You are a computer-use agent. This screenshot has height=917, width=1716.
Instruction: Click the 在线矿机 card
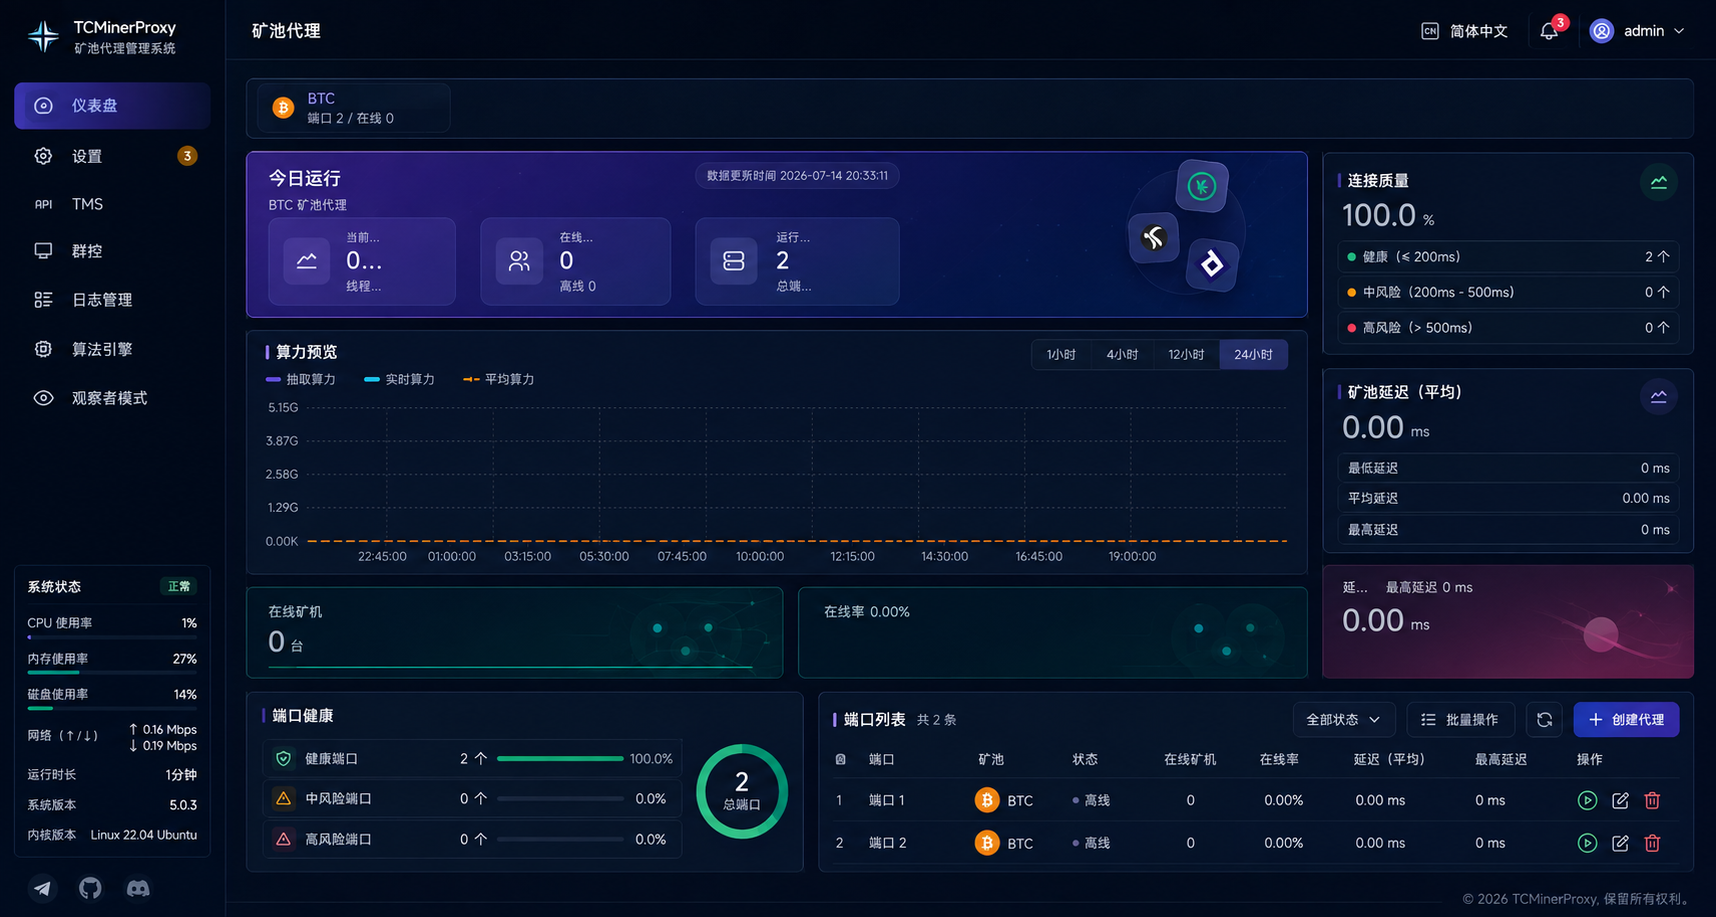(515, 632)
